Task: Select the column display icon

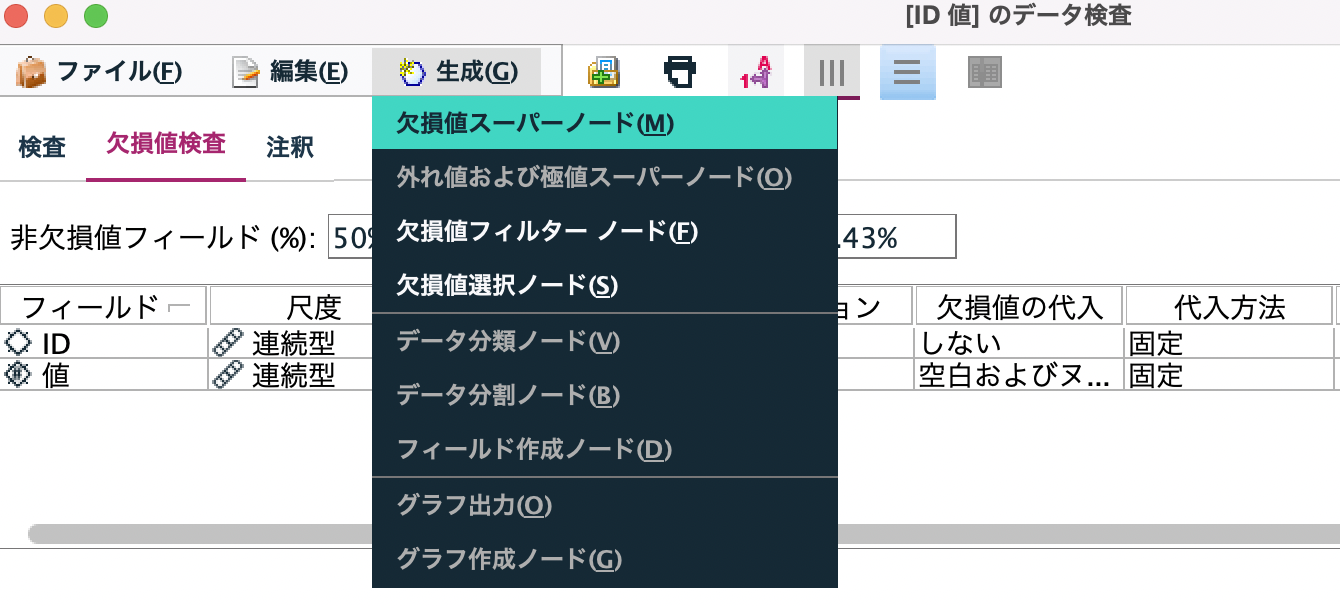Action: click(x=831, y=71)
